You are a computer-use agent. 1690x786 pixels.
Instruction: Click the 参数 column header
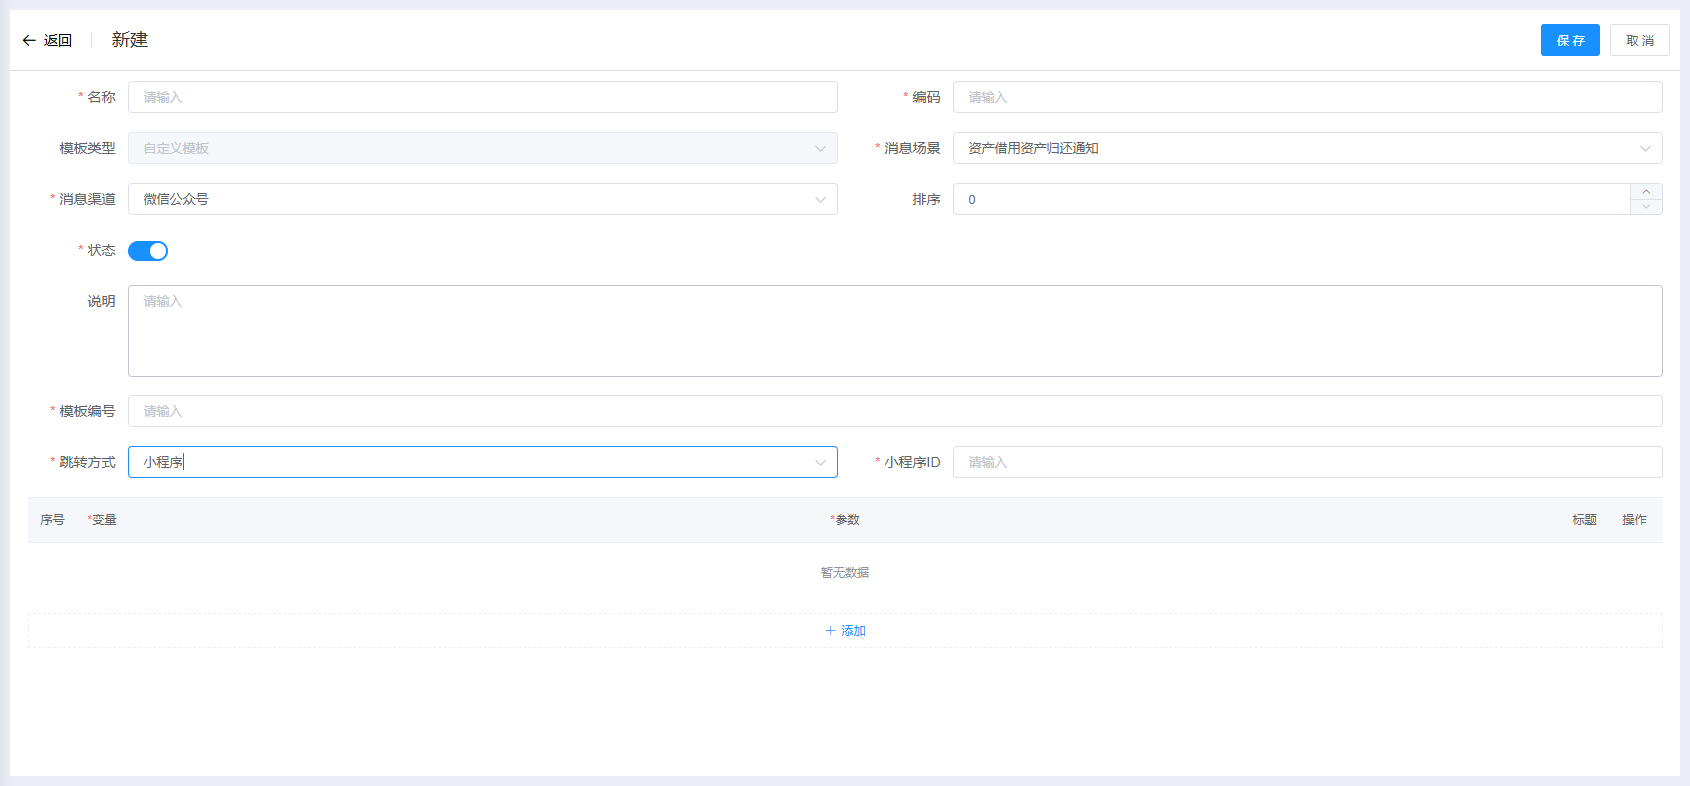(846, 520)
